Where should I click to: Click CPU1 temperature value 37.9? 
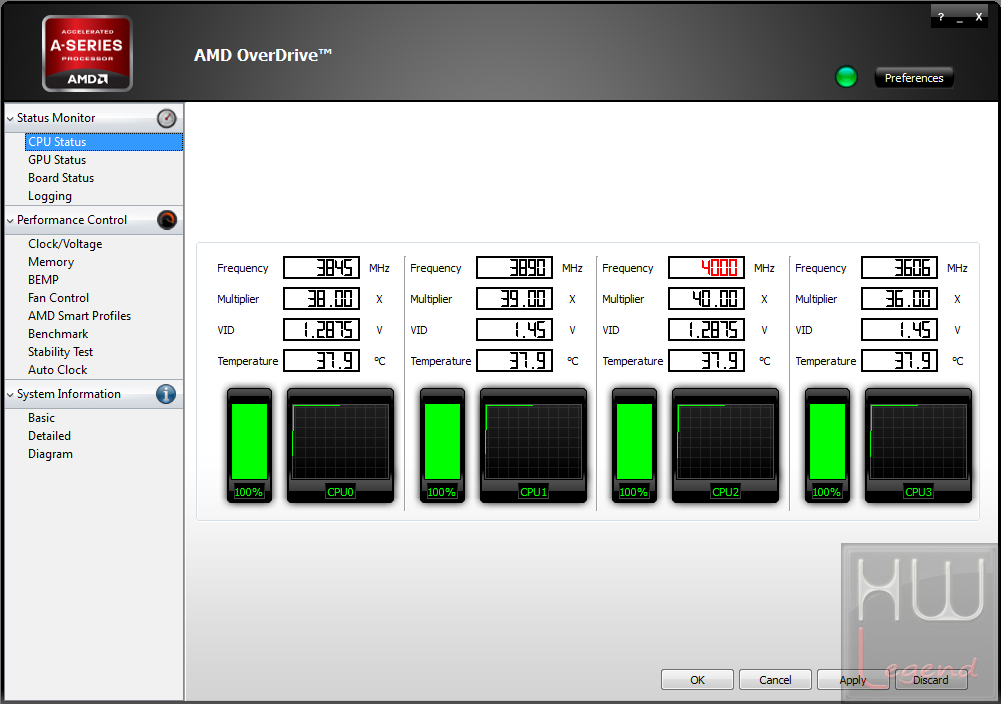point(515,361)
